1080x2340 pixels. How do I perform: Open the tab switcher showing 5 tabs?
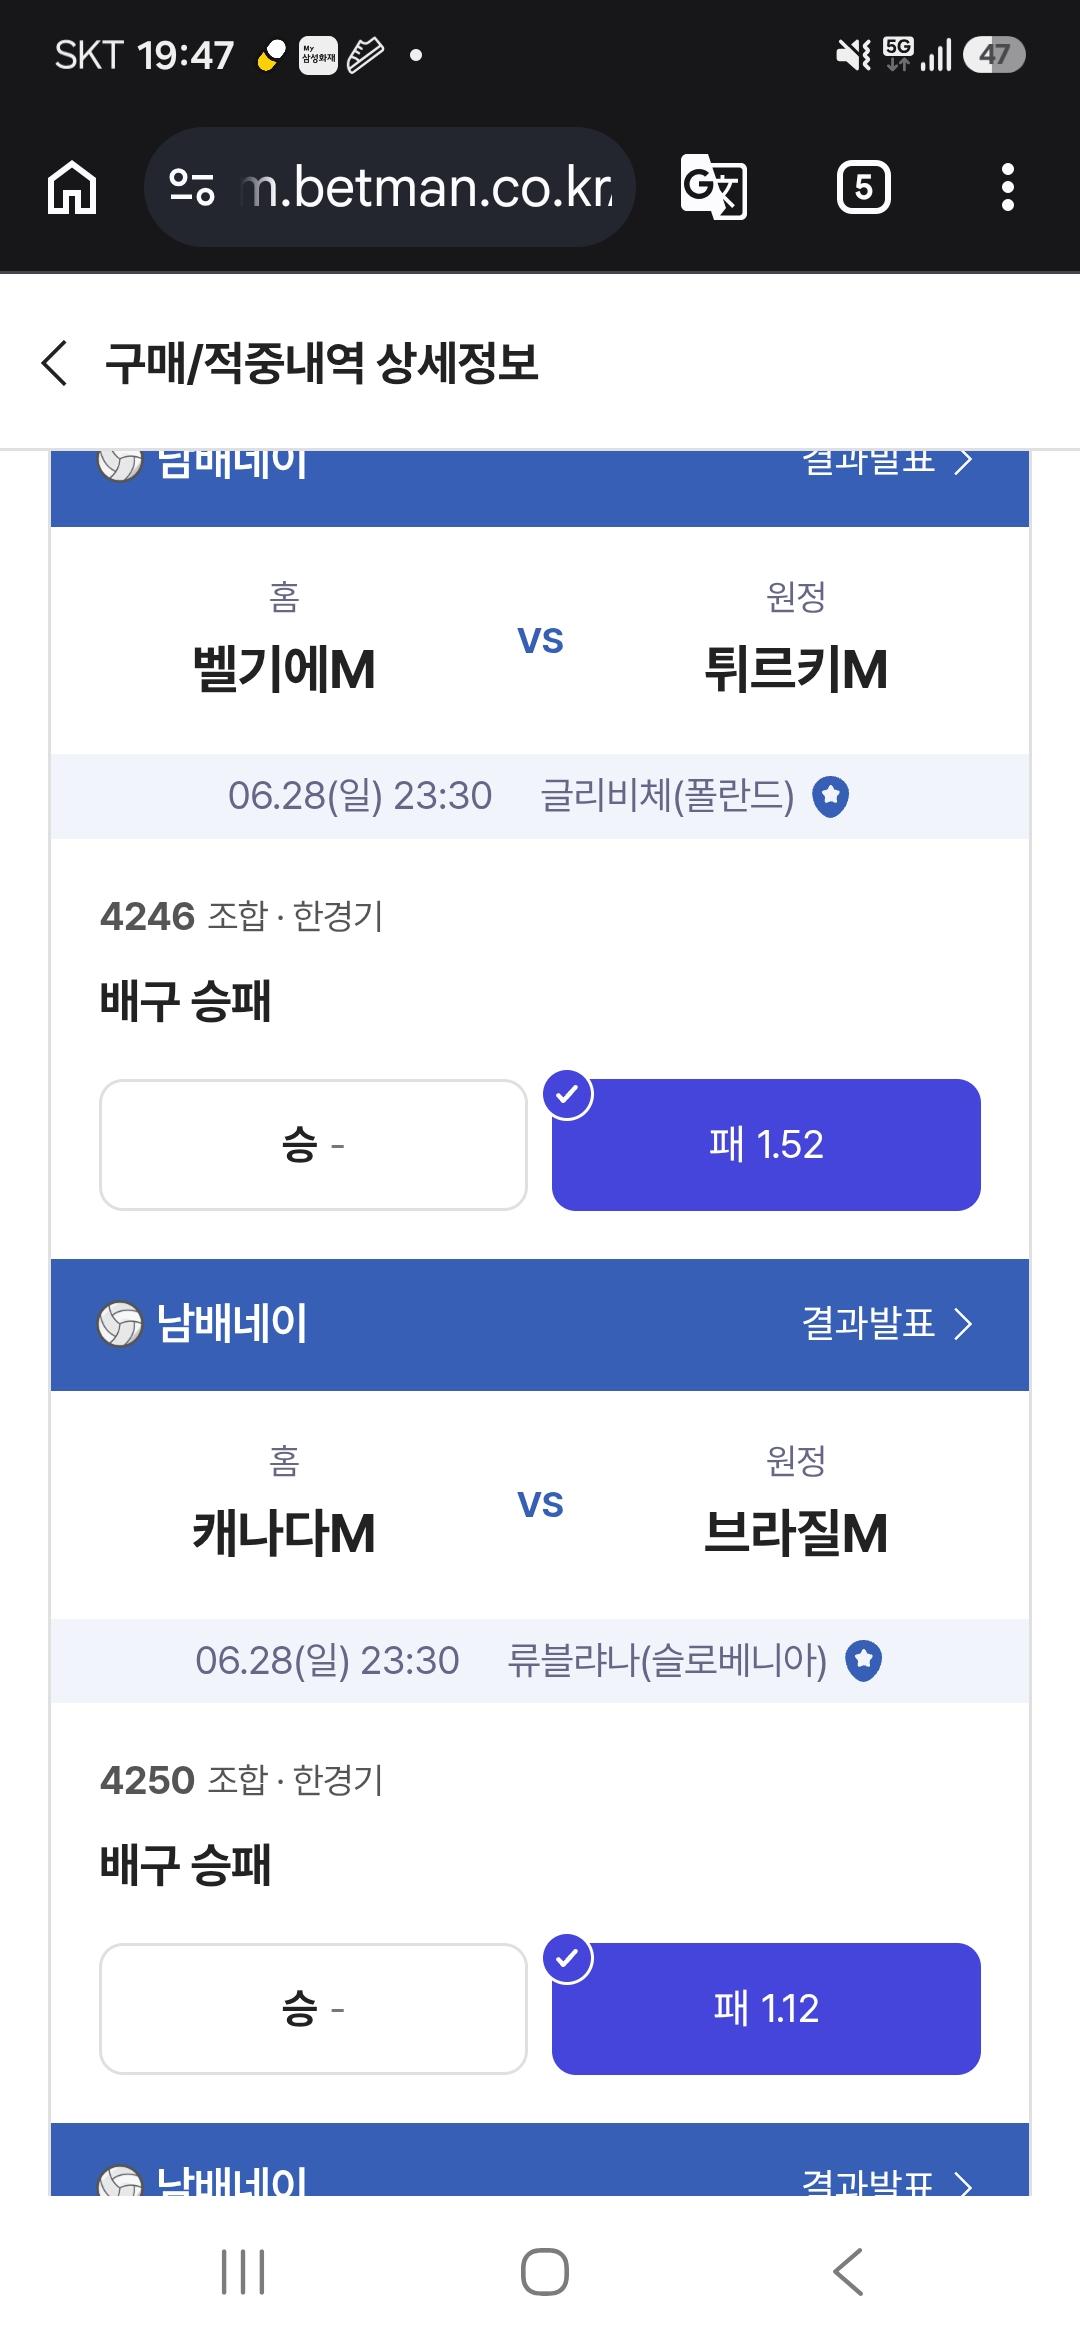pyautogui.click(x=863, y=187)
